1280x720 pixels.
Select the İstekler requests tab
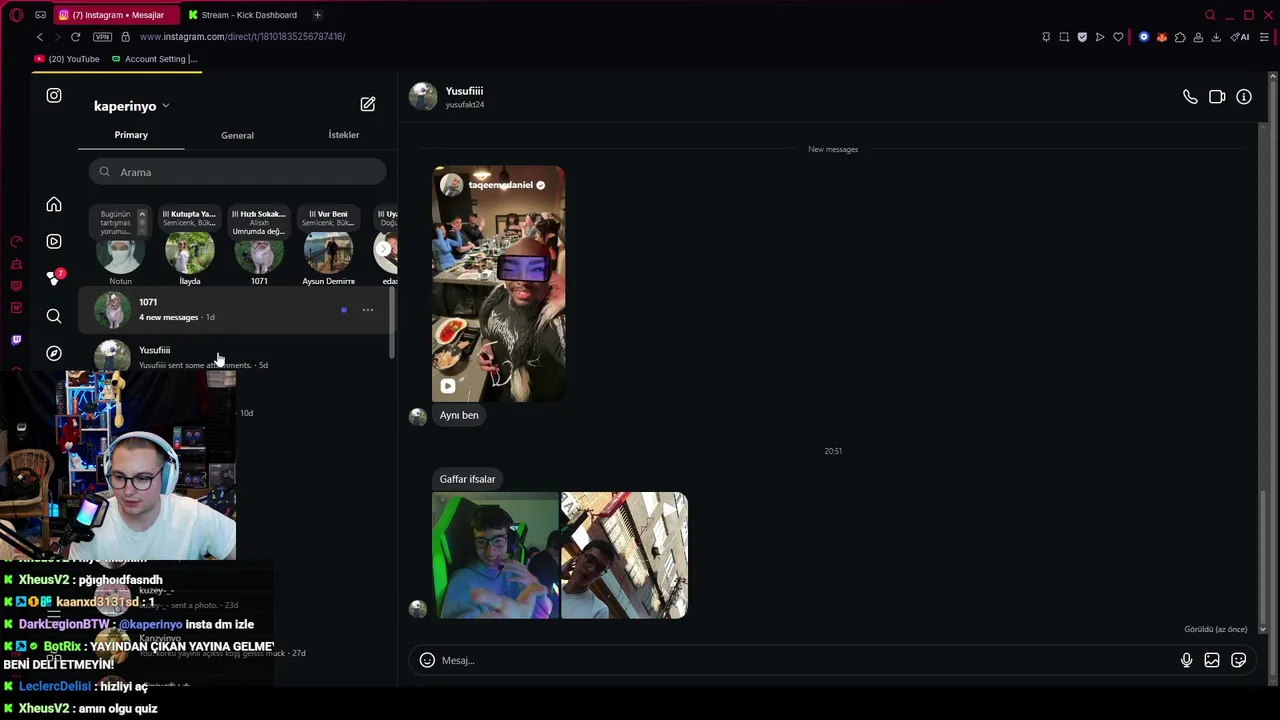(x=343, y=135)
